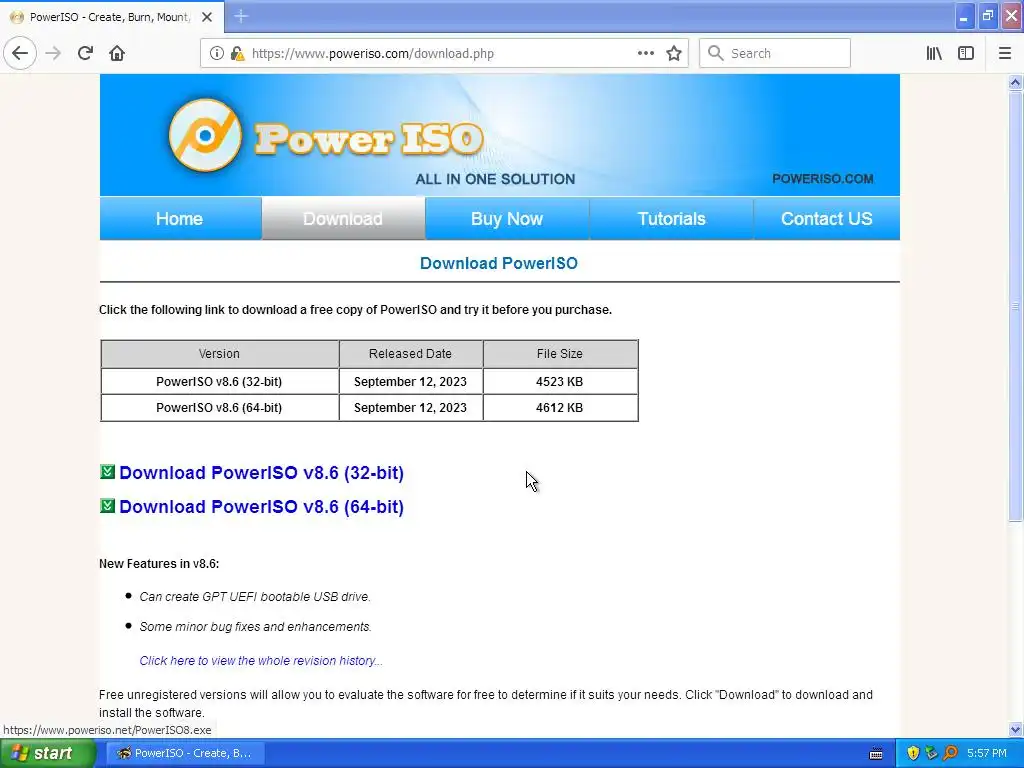1024x768 pixels.
Task: Click the green arrow icon beside 64-bit download
Action: pyautogui.click(x=107, y=505)
